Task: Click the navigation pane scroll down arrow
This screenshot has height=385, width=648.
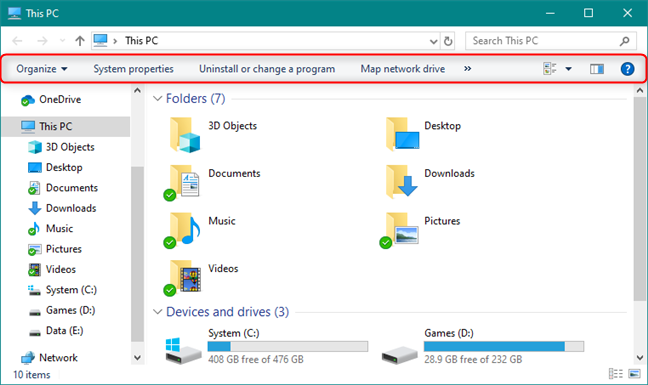Action: click(138, 358)
